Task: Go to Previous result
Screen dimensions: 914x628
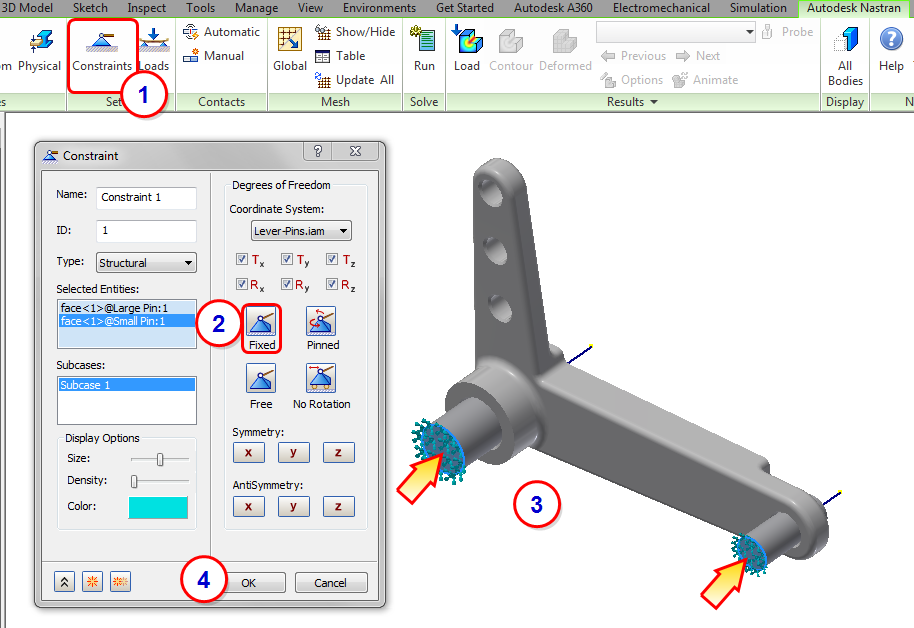Action: (x=633, y=56)
